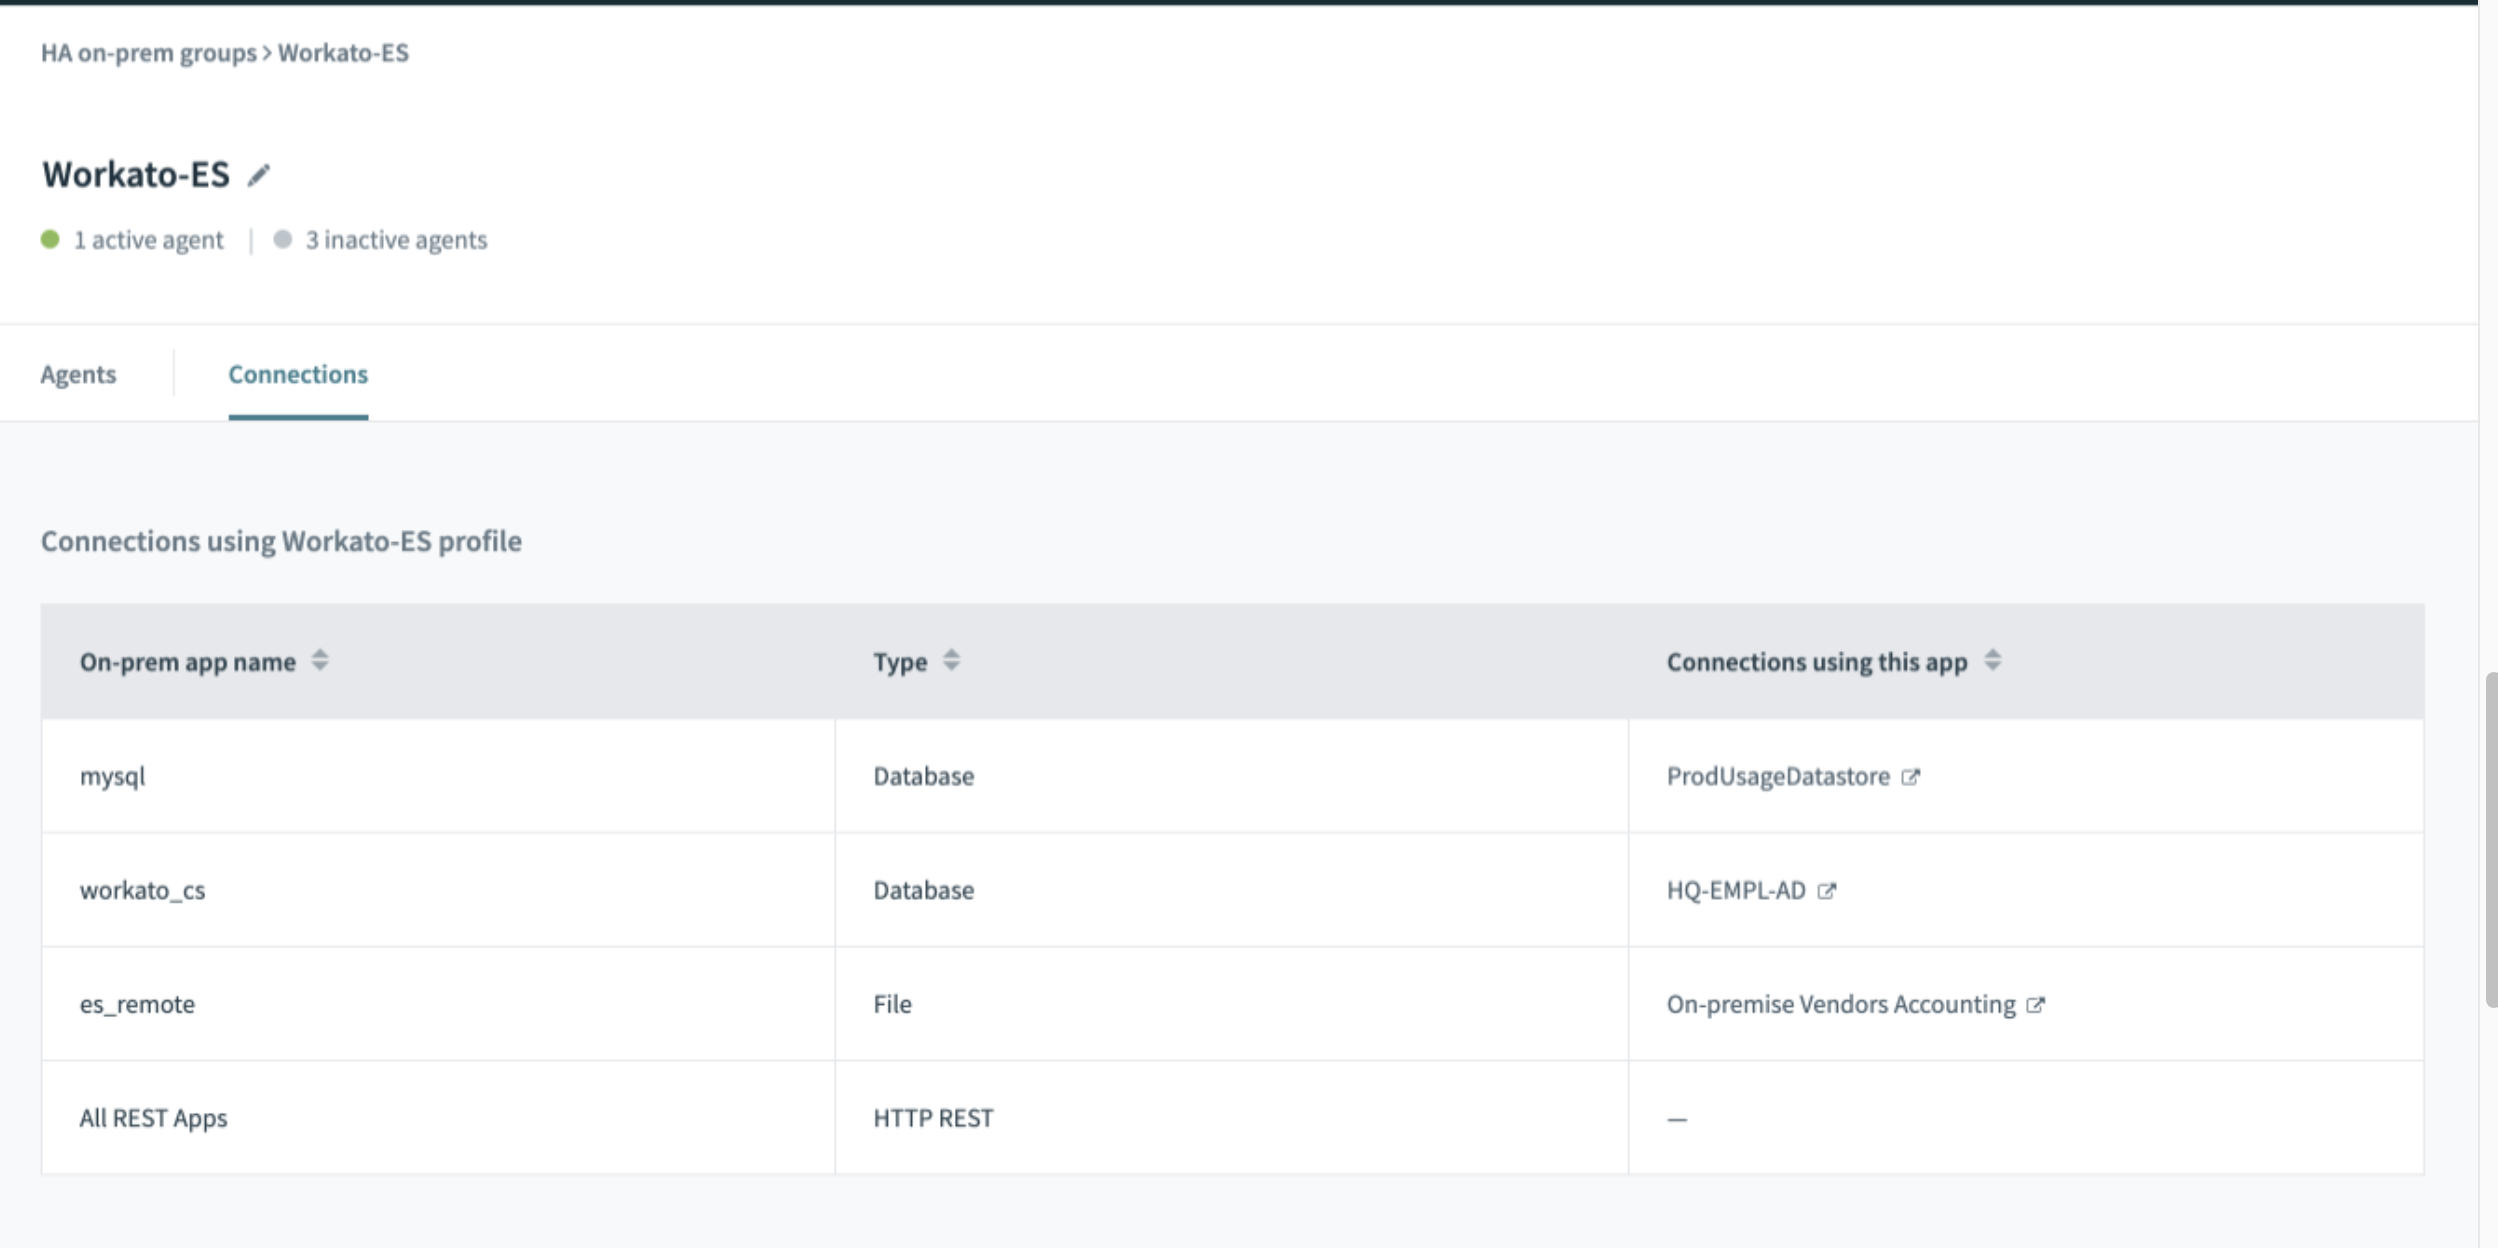Screen dimensions: 2498x1248
Task: Click the es_remote app row
Action: [137, 1005]
